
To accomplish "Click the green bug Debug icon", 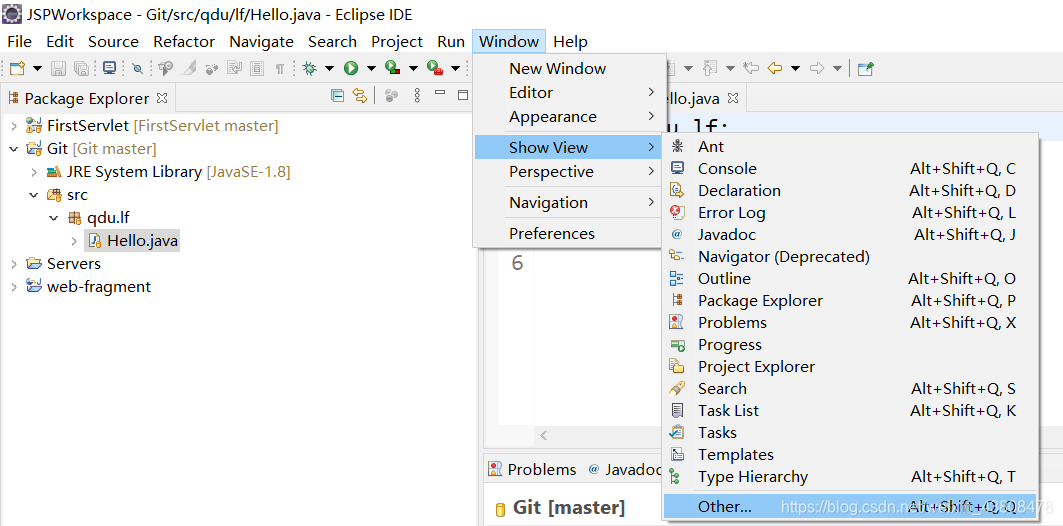I will 310,68.
